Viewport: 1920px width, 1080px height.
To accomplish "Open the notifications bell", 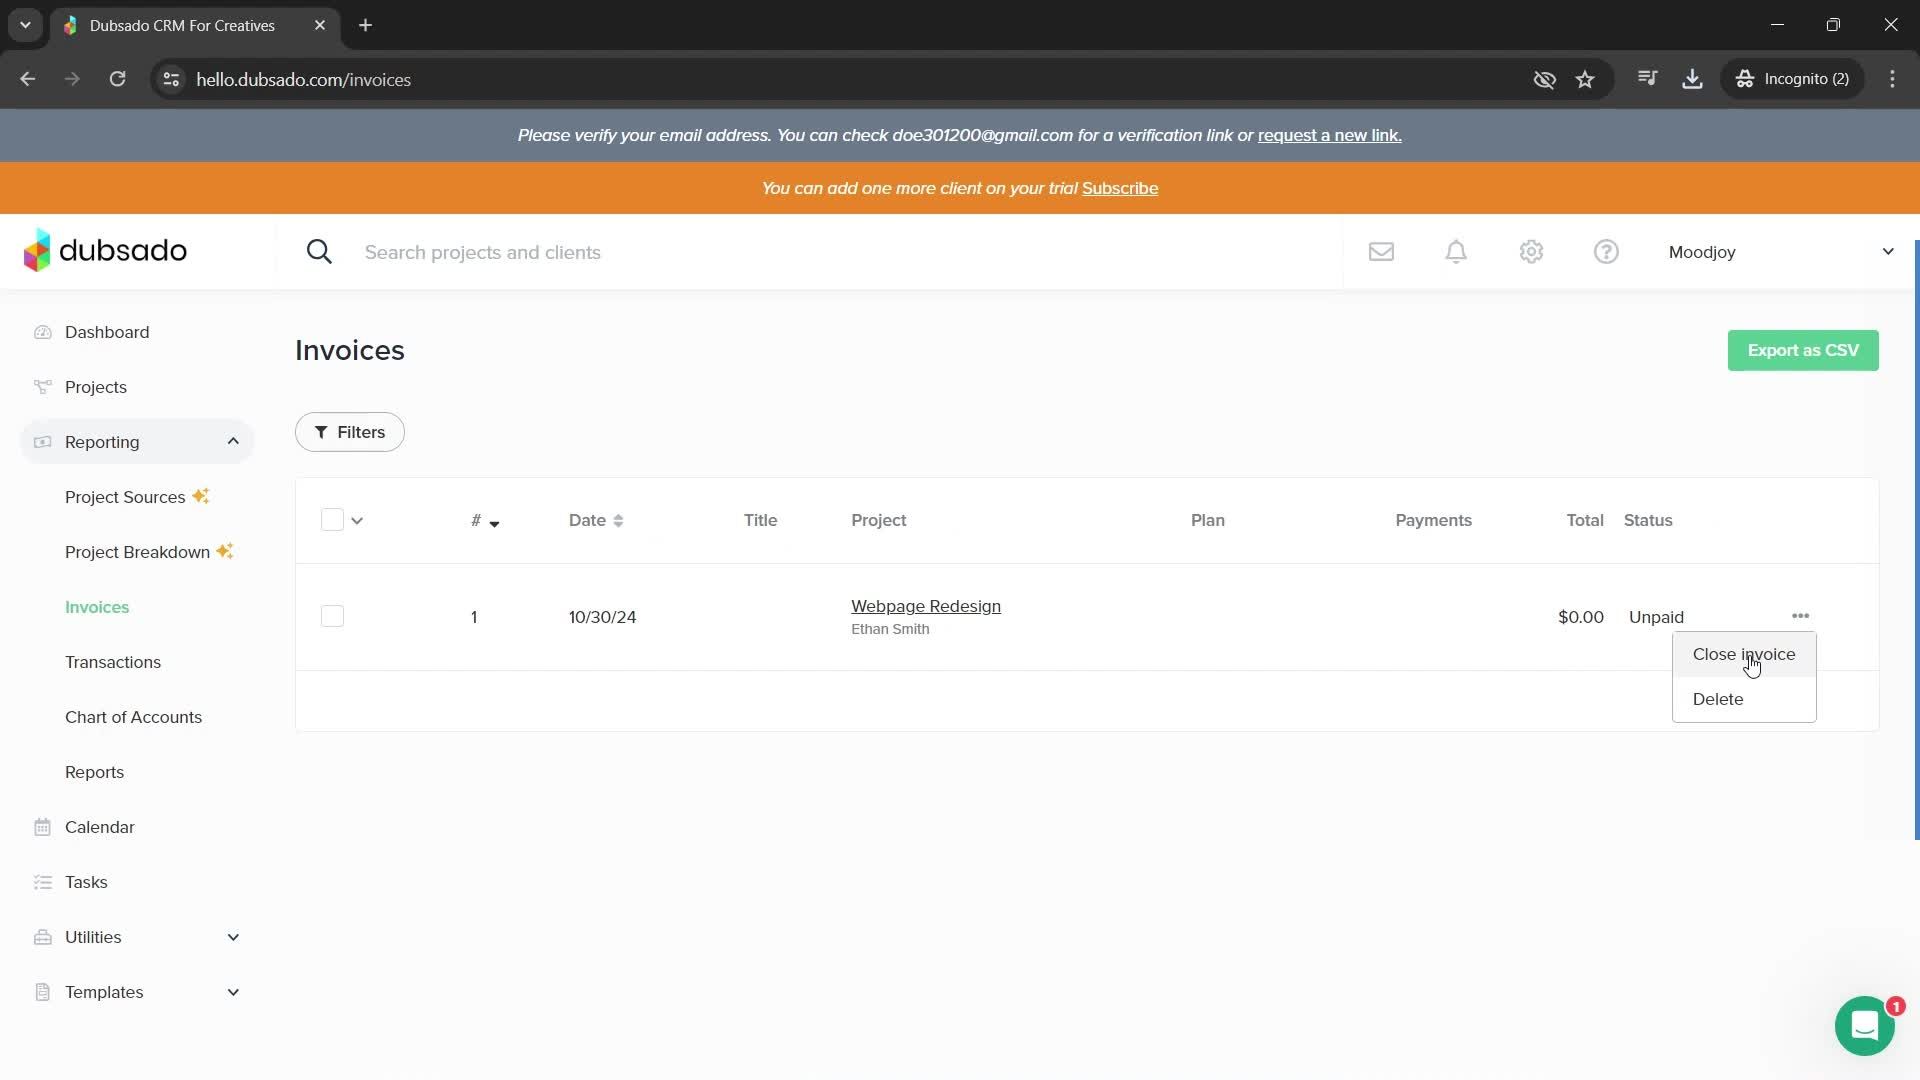I will tap(1456, 252).
